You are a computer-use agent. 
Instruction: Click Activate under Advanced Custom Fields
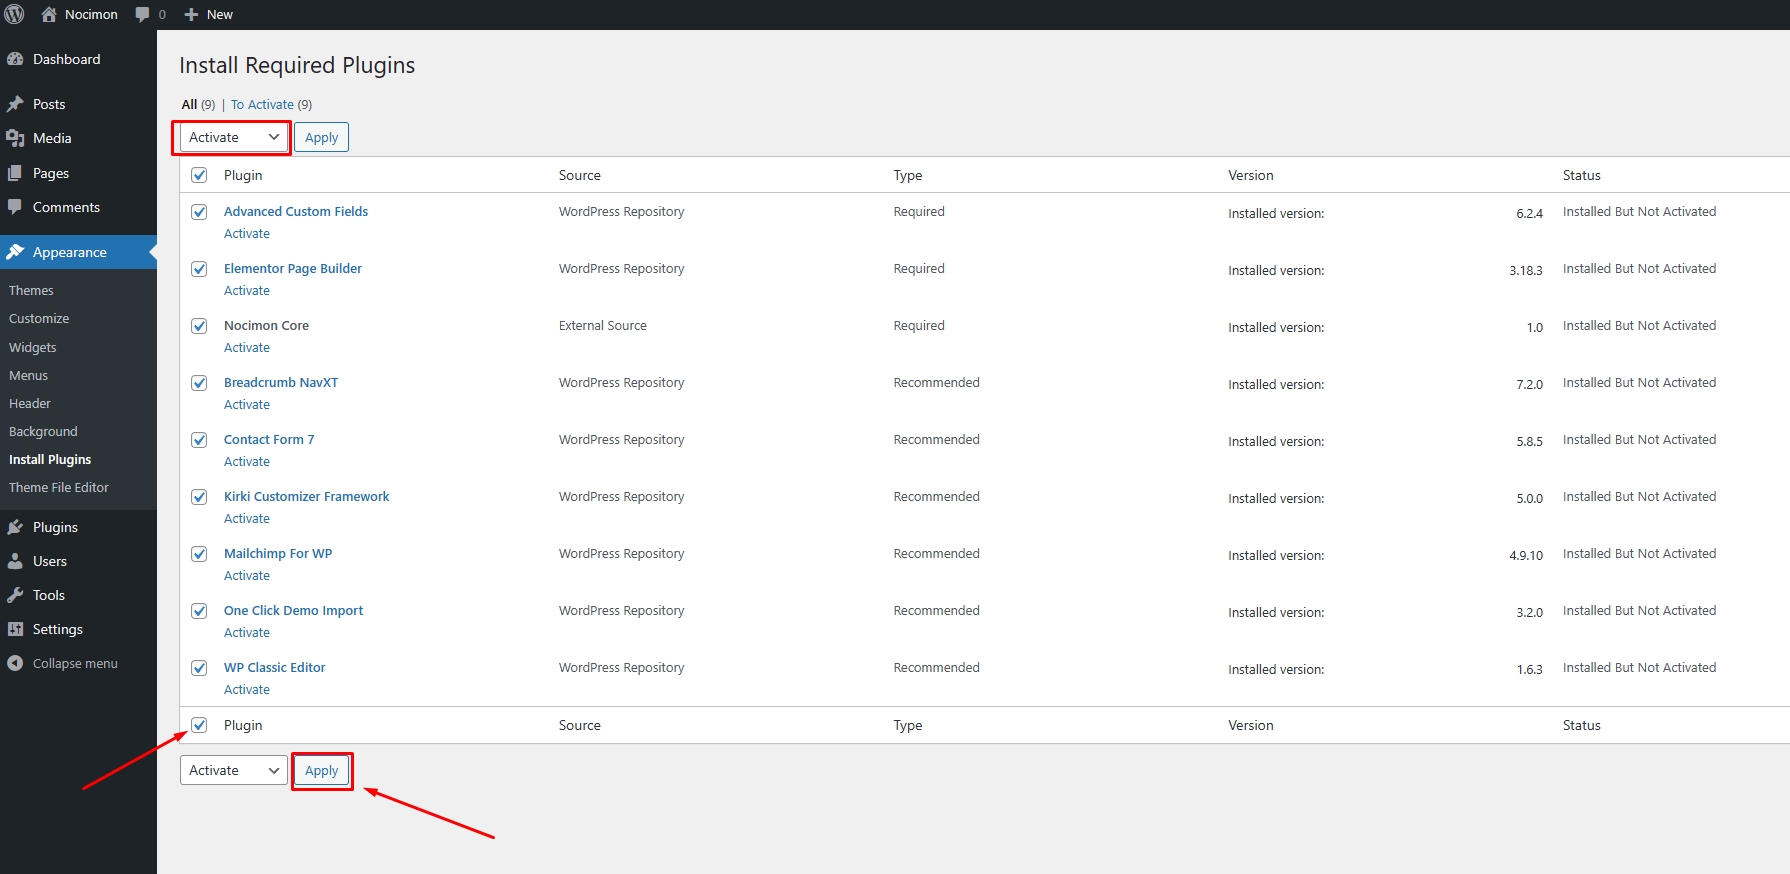coord(247,233)
